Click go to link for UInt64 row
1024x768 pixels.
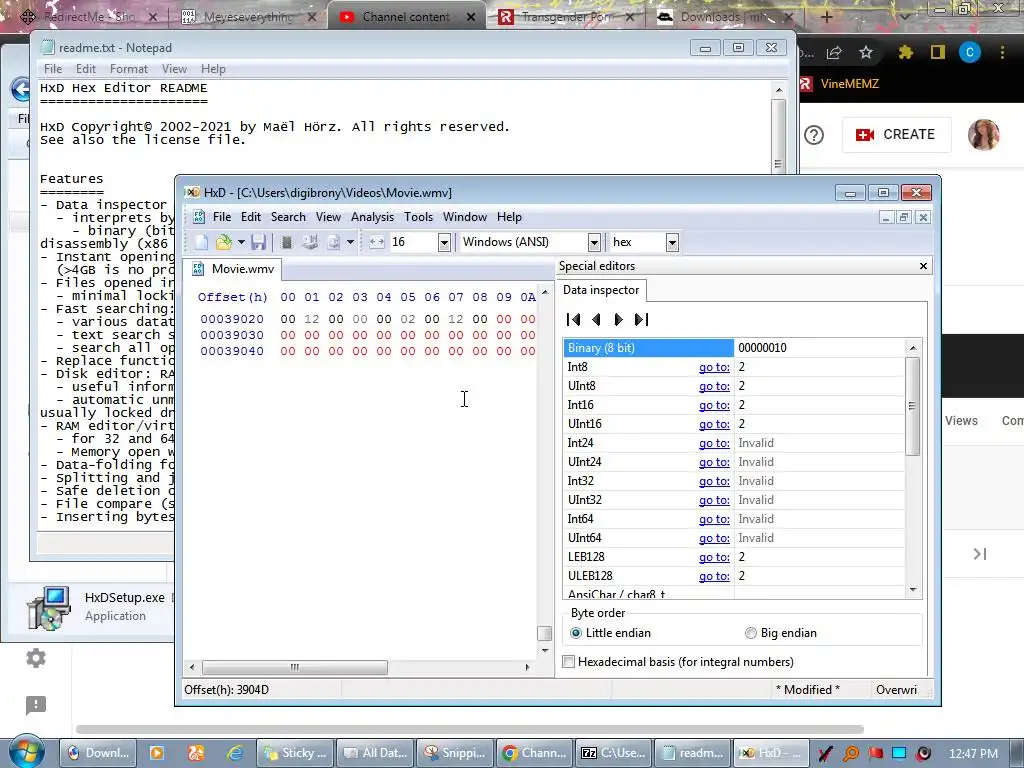(x=714, y=538)
